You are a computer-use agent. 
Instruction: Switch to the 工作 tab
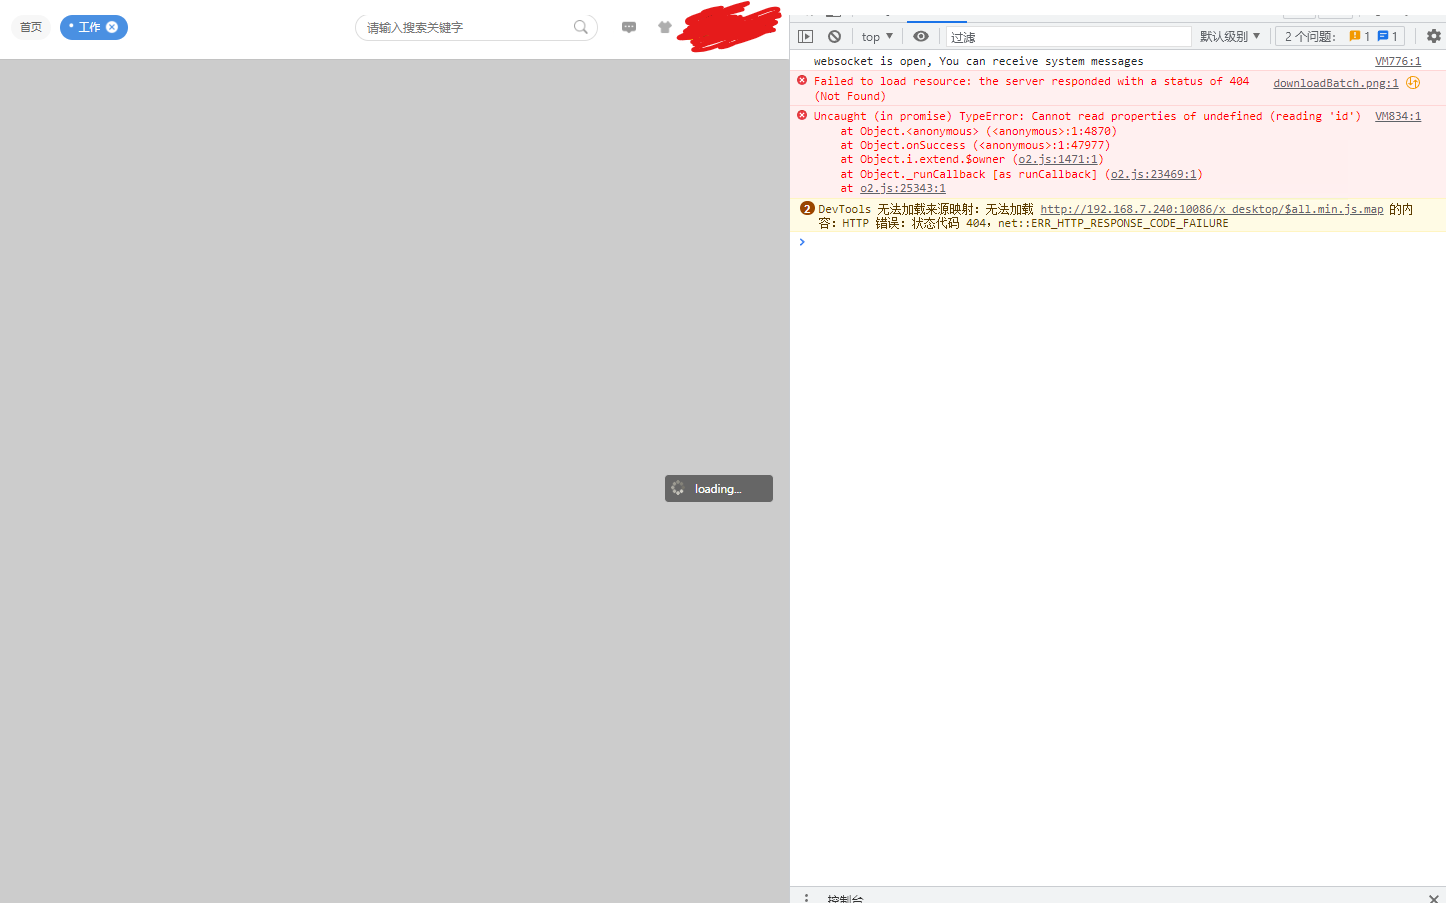[89, 27]
